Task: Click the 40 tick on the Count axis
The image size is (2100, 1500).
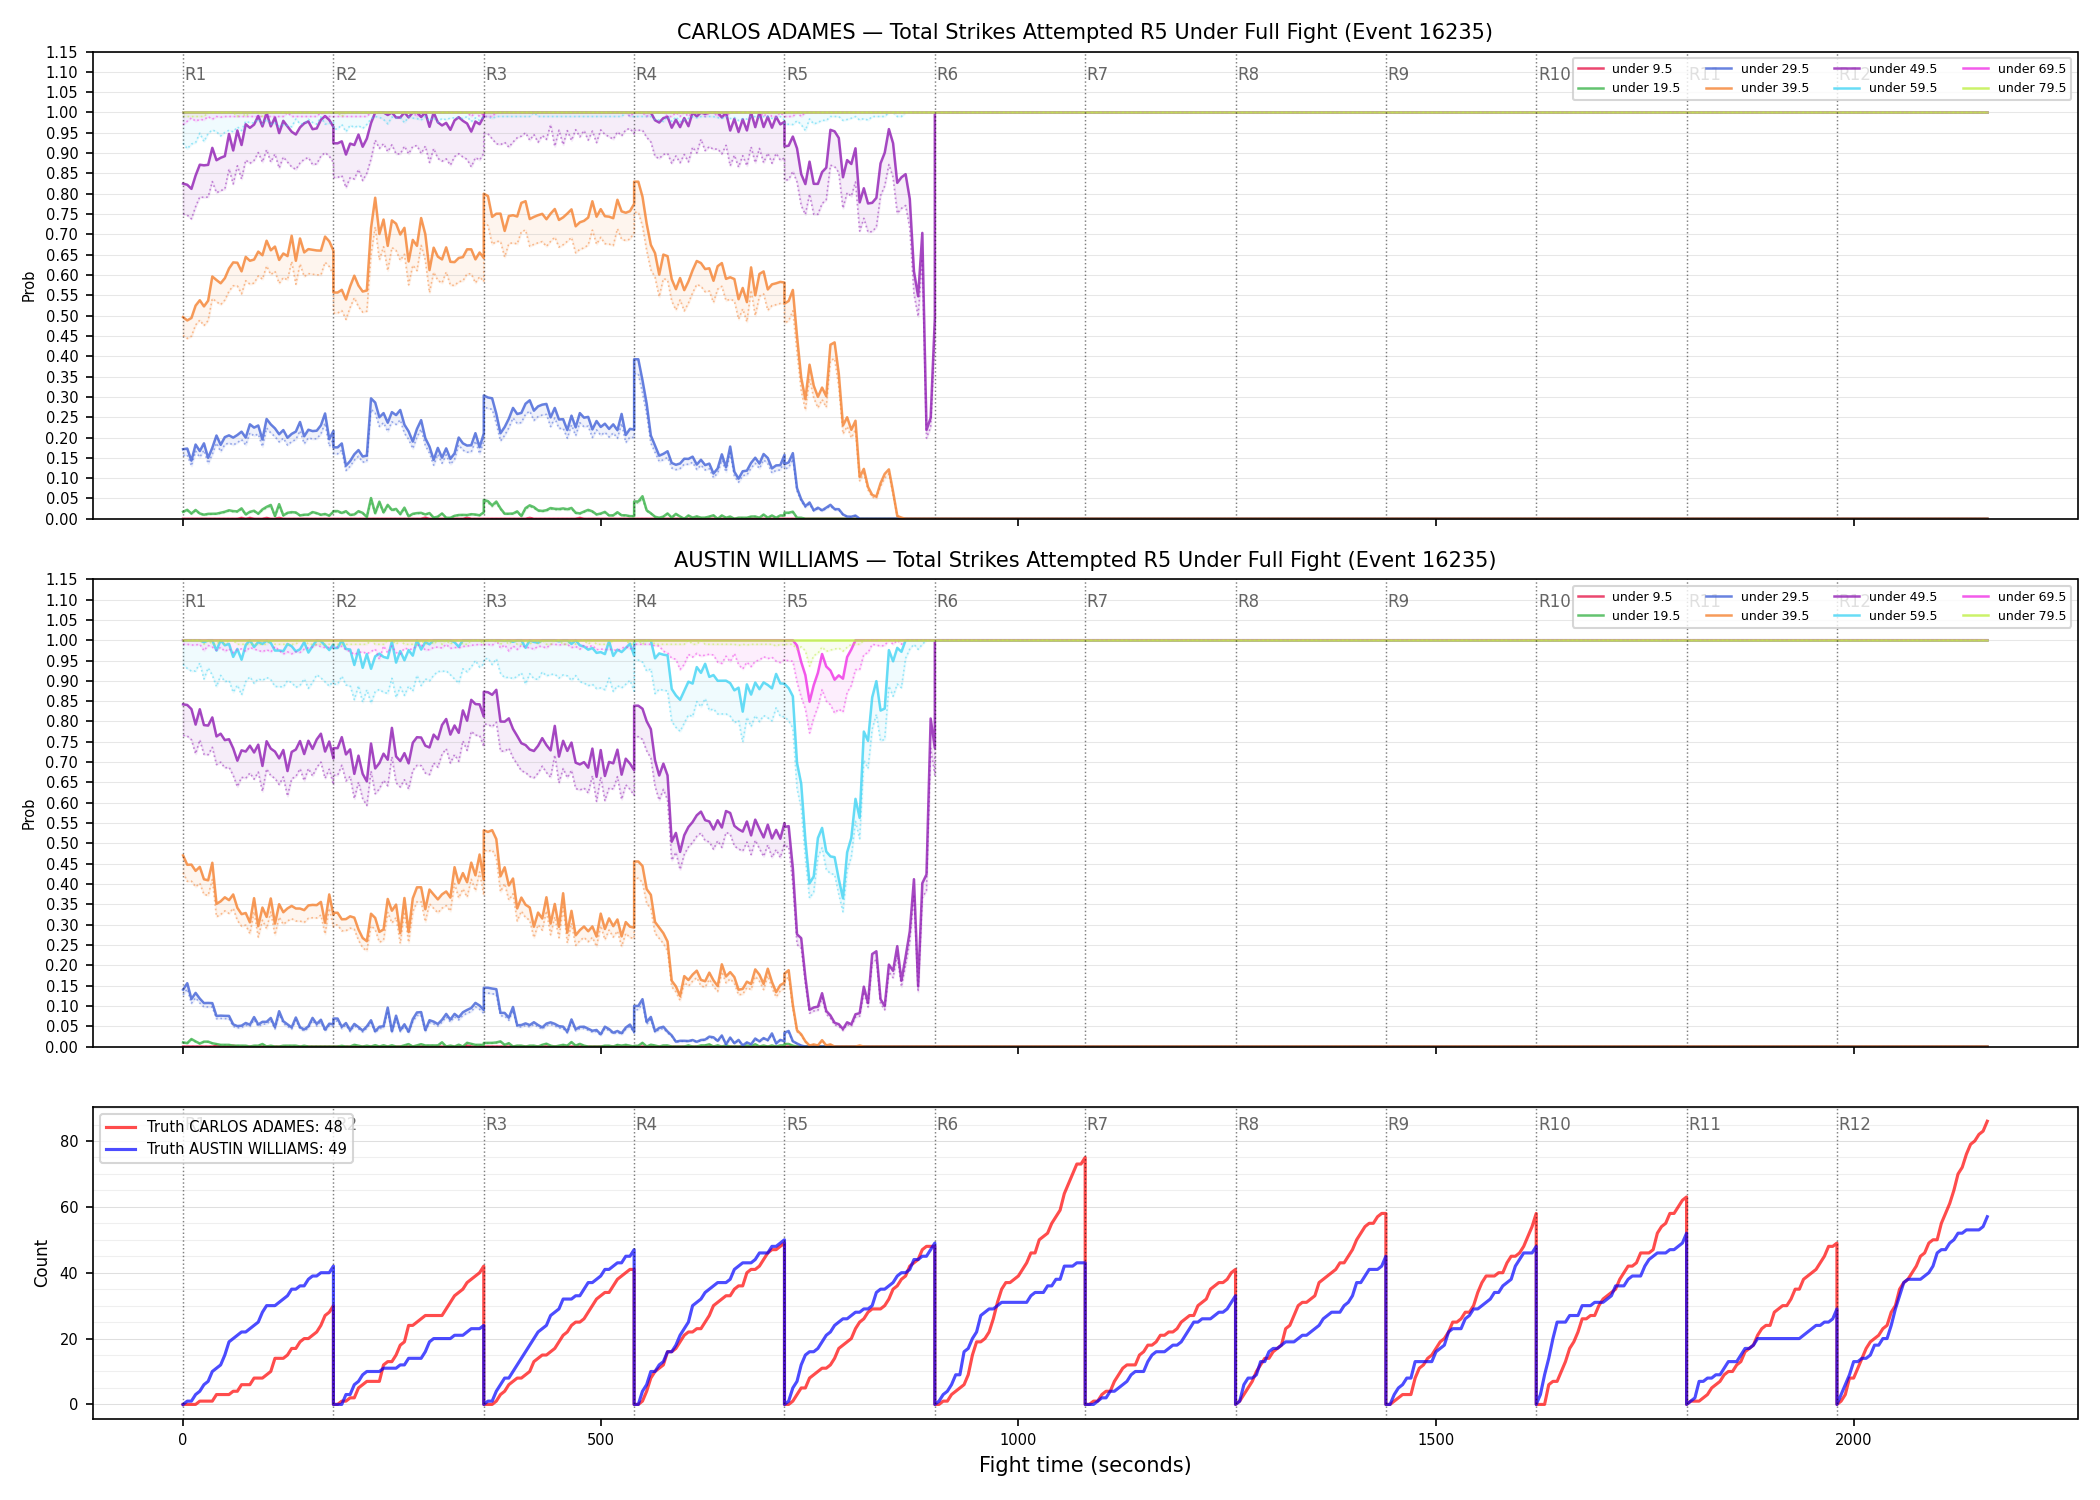Action: tap(69, 1273)
